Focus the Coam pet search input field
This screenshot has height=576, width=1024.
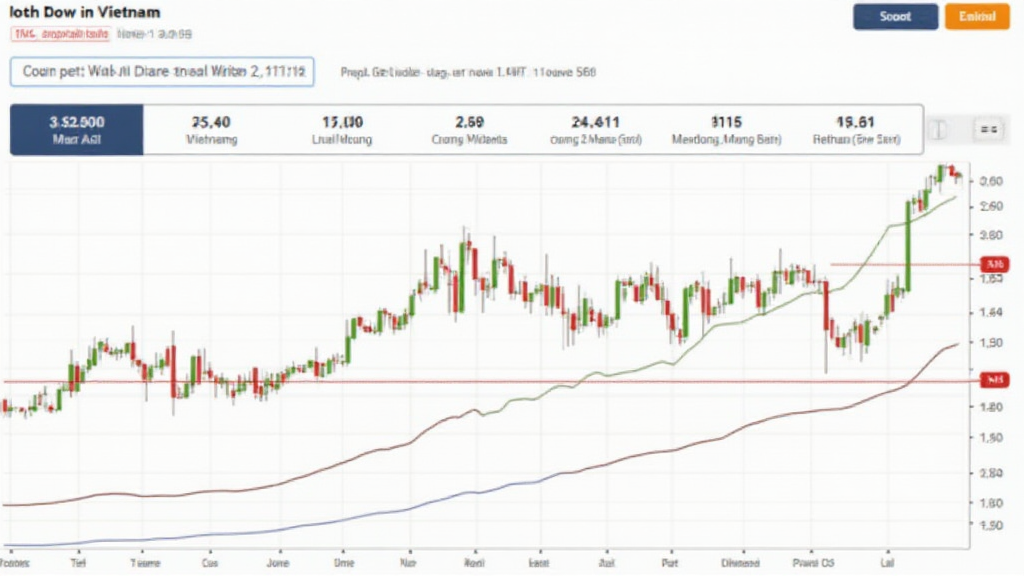[x=162, y=72]
